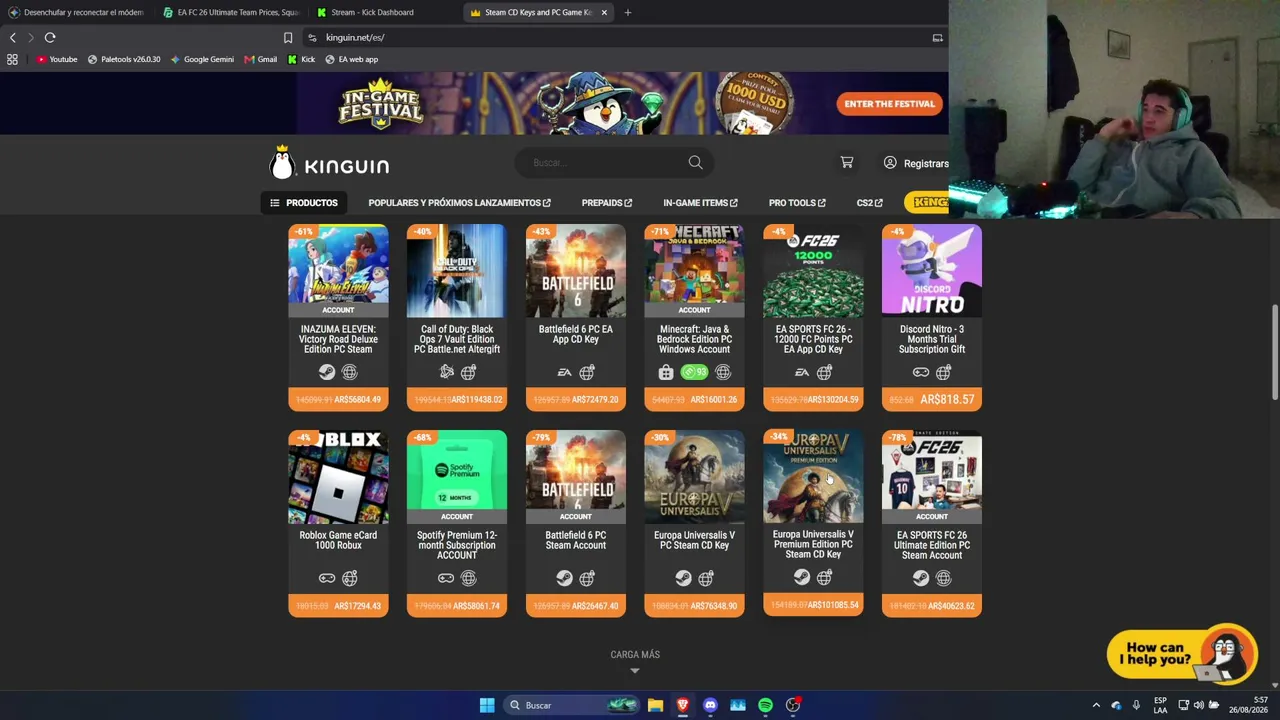The width and height of the screenshot is (1280, 720).
Task: Show hidden system tray icons
Action: [1096, 705]
